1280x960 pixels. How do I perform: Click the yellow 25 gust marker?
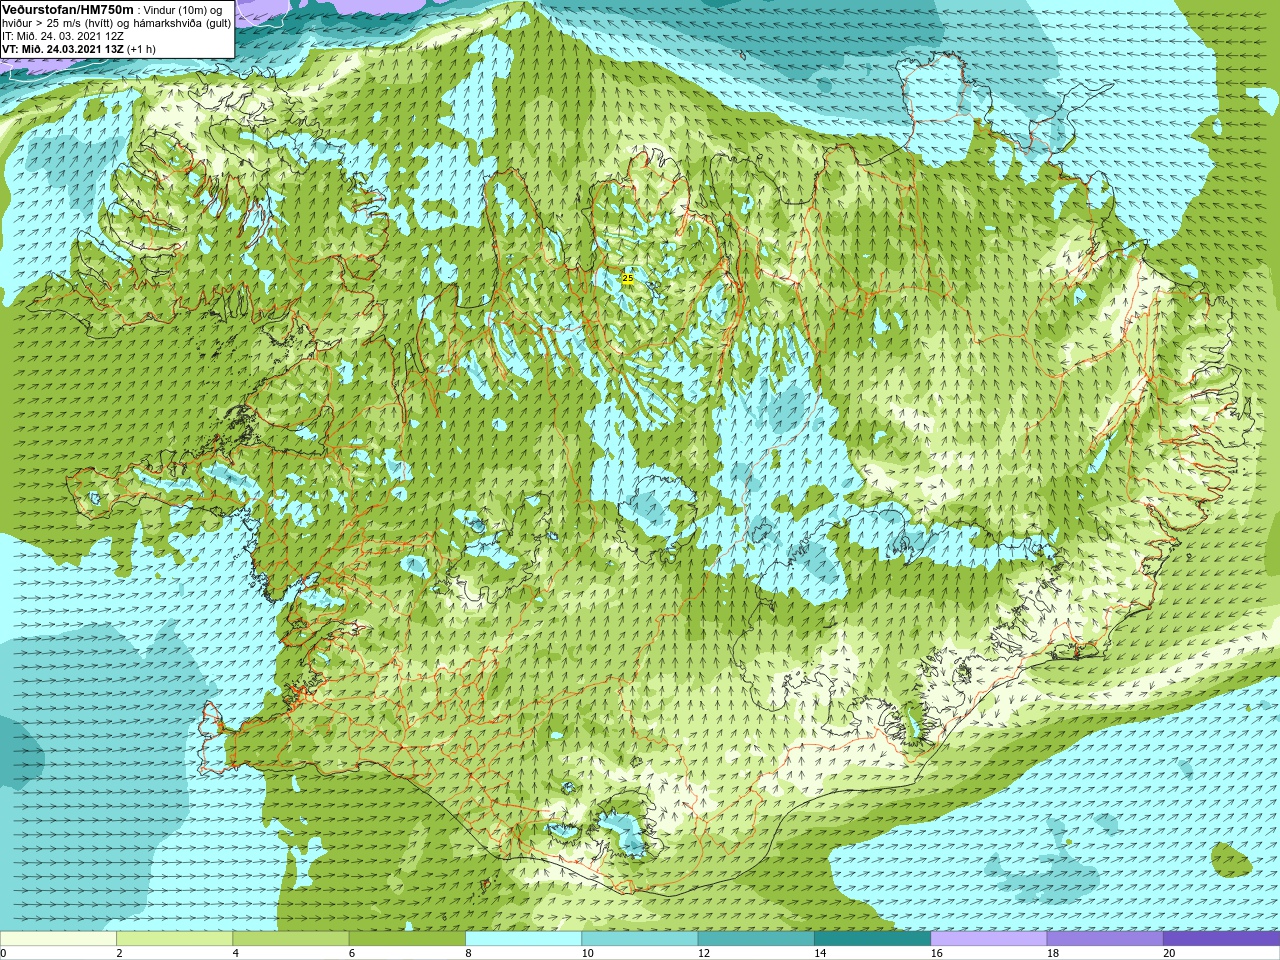pyautogui.click(x=628, y=278)
